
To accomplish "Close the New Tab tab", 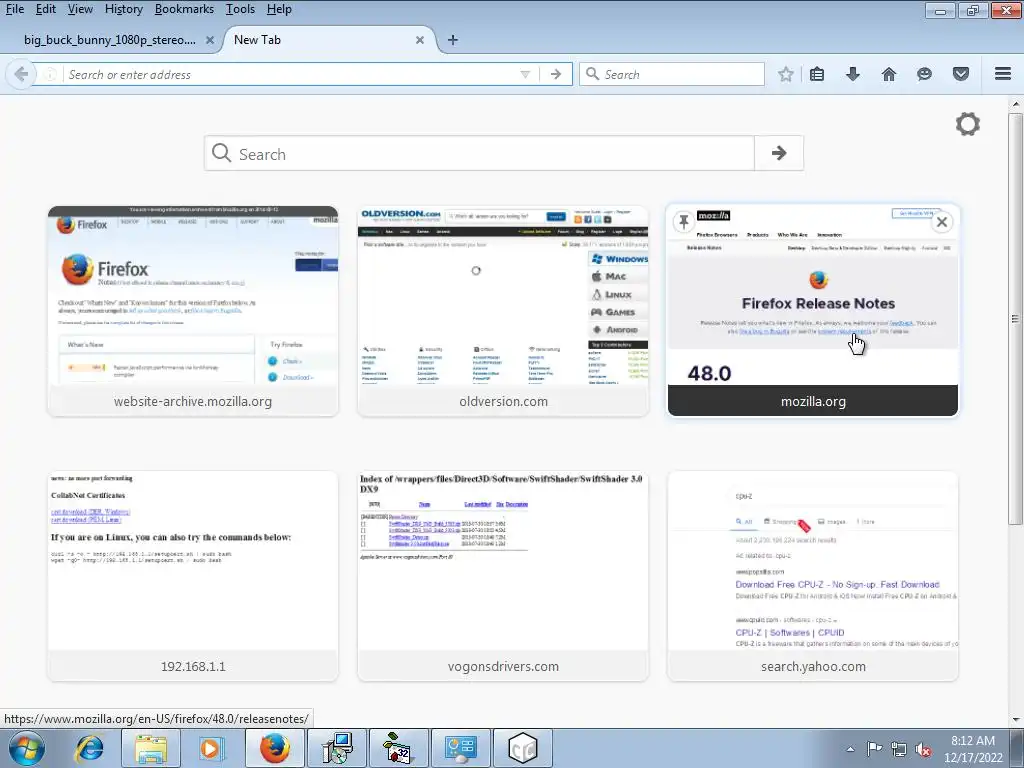I will 420,40.
